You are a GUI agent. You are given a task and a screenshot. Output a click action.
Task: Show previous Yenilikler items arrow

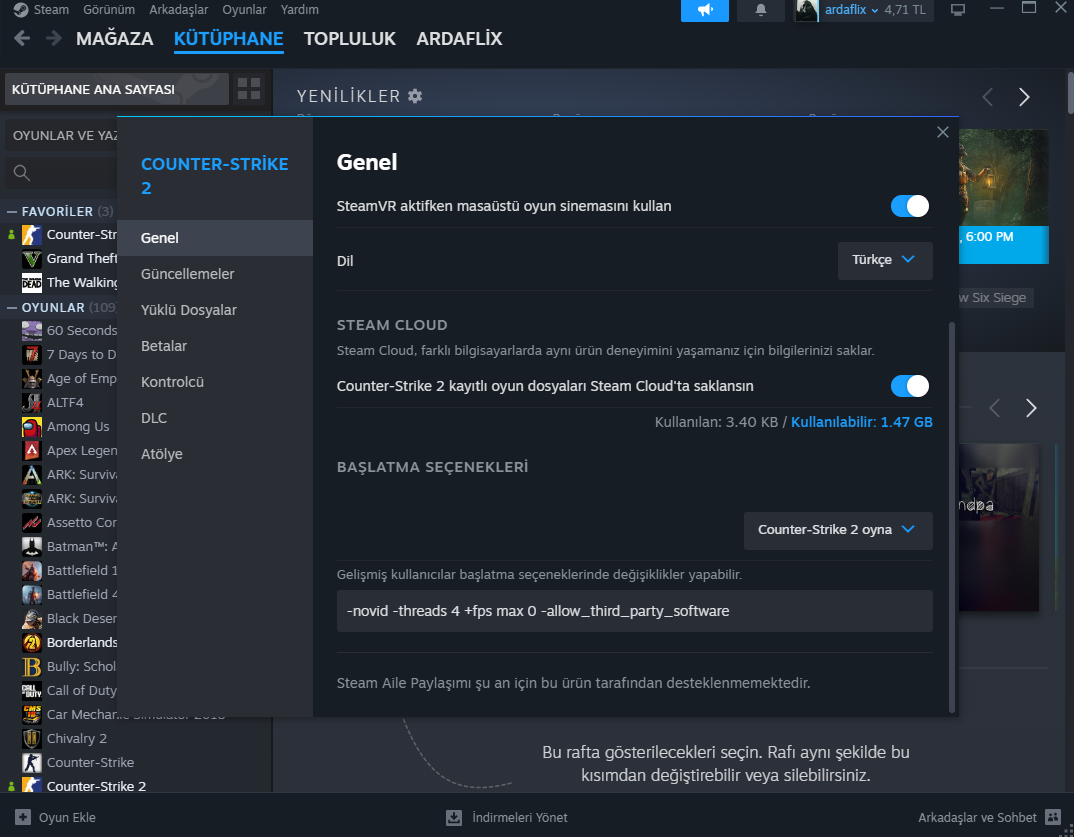(988, 97)
